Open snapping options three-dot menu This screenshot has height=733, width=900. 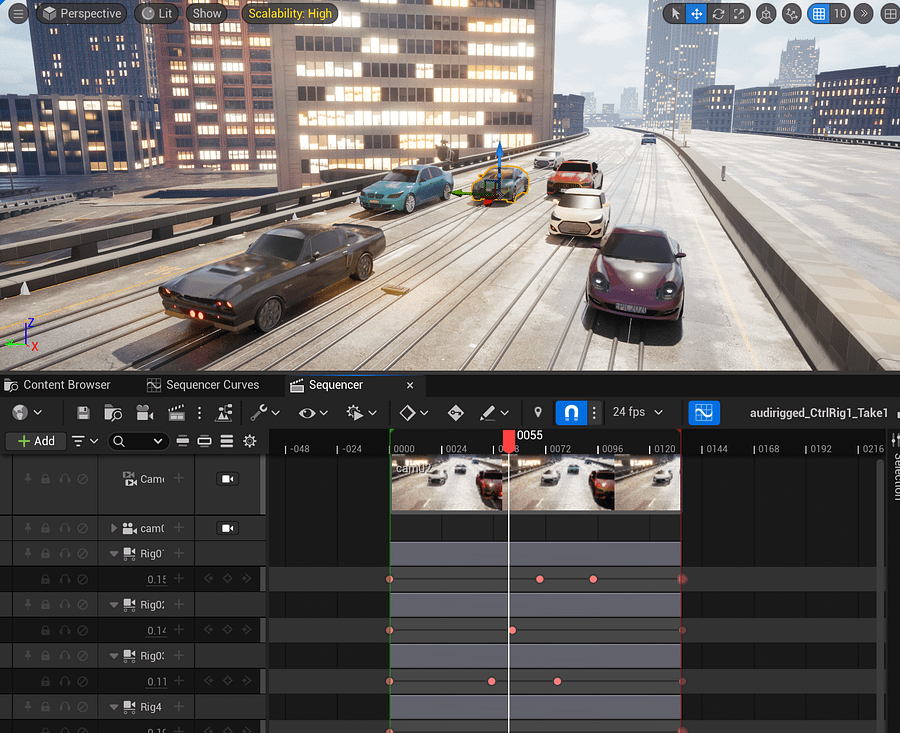(594, 412)
